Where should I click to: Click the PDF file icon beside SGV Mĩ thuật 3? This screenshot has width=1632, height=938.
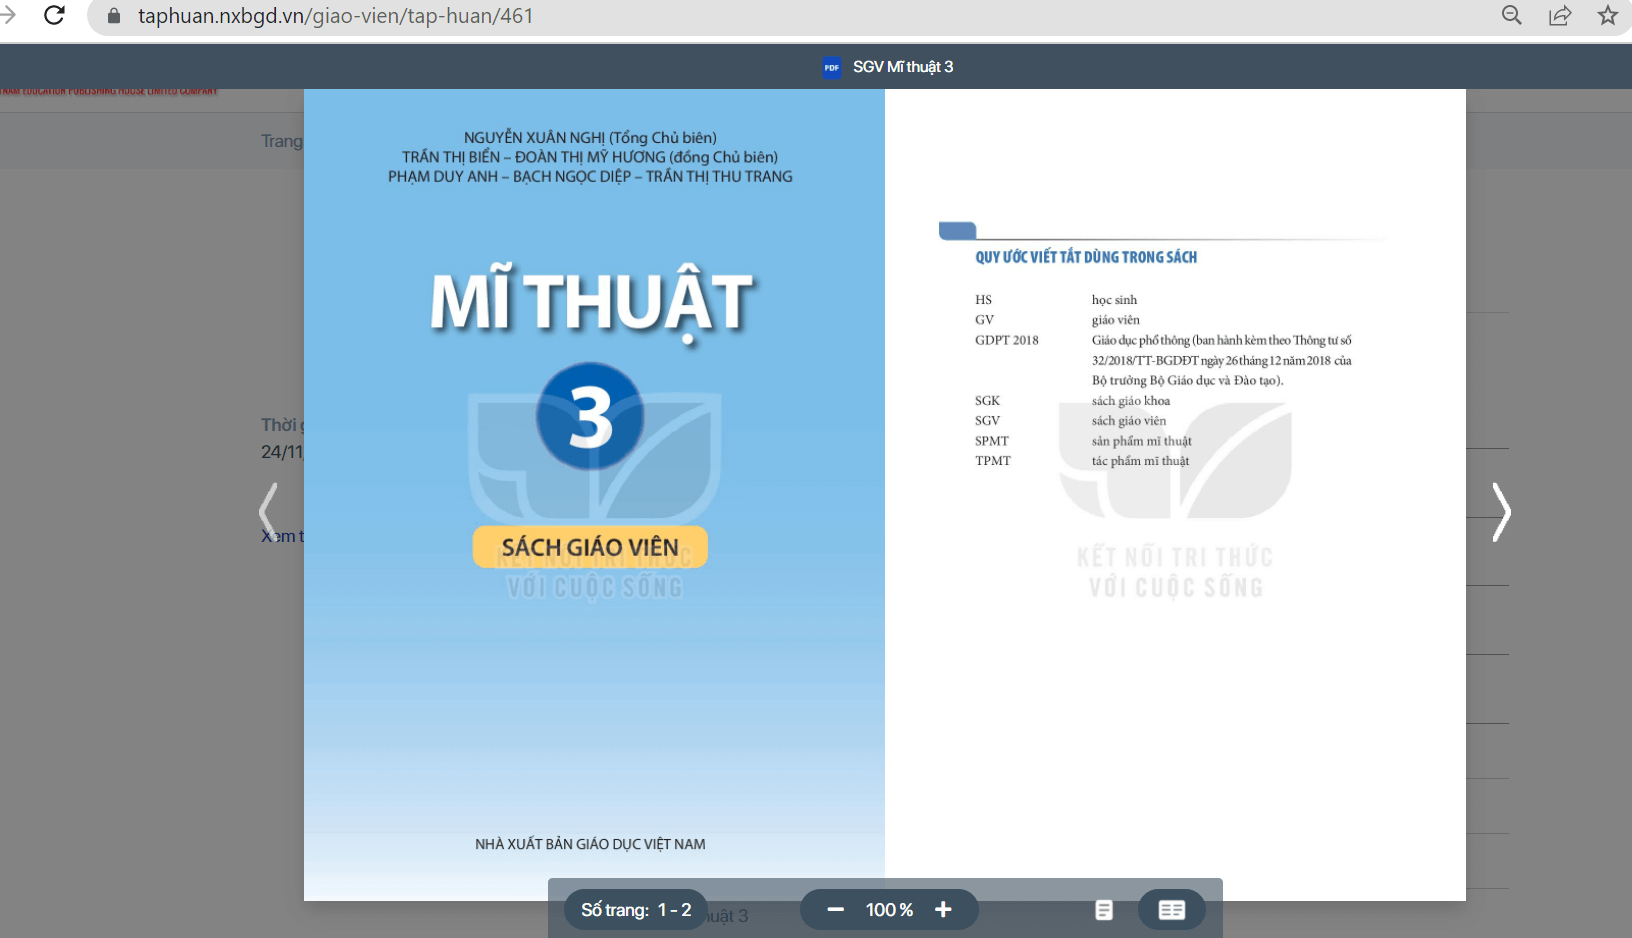click(x=832, y=67)
